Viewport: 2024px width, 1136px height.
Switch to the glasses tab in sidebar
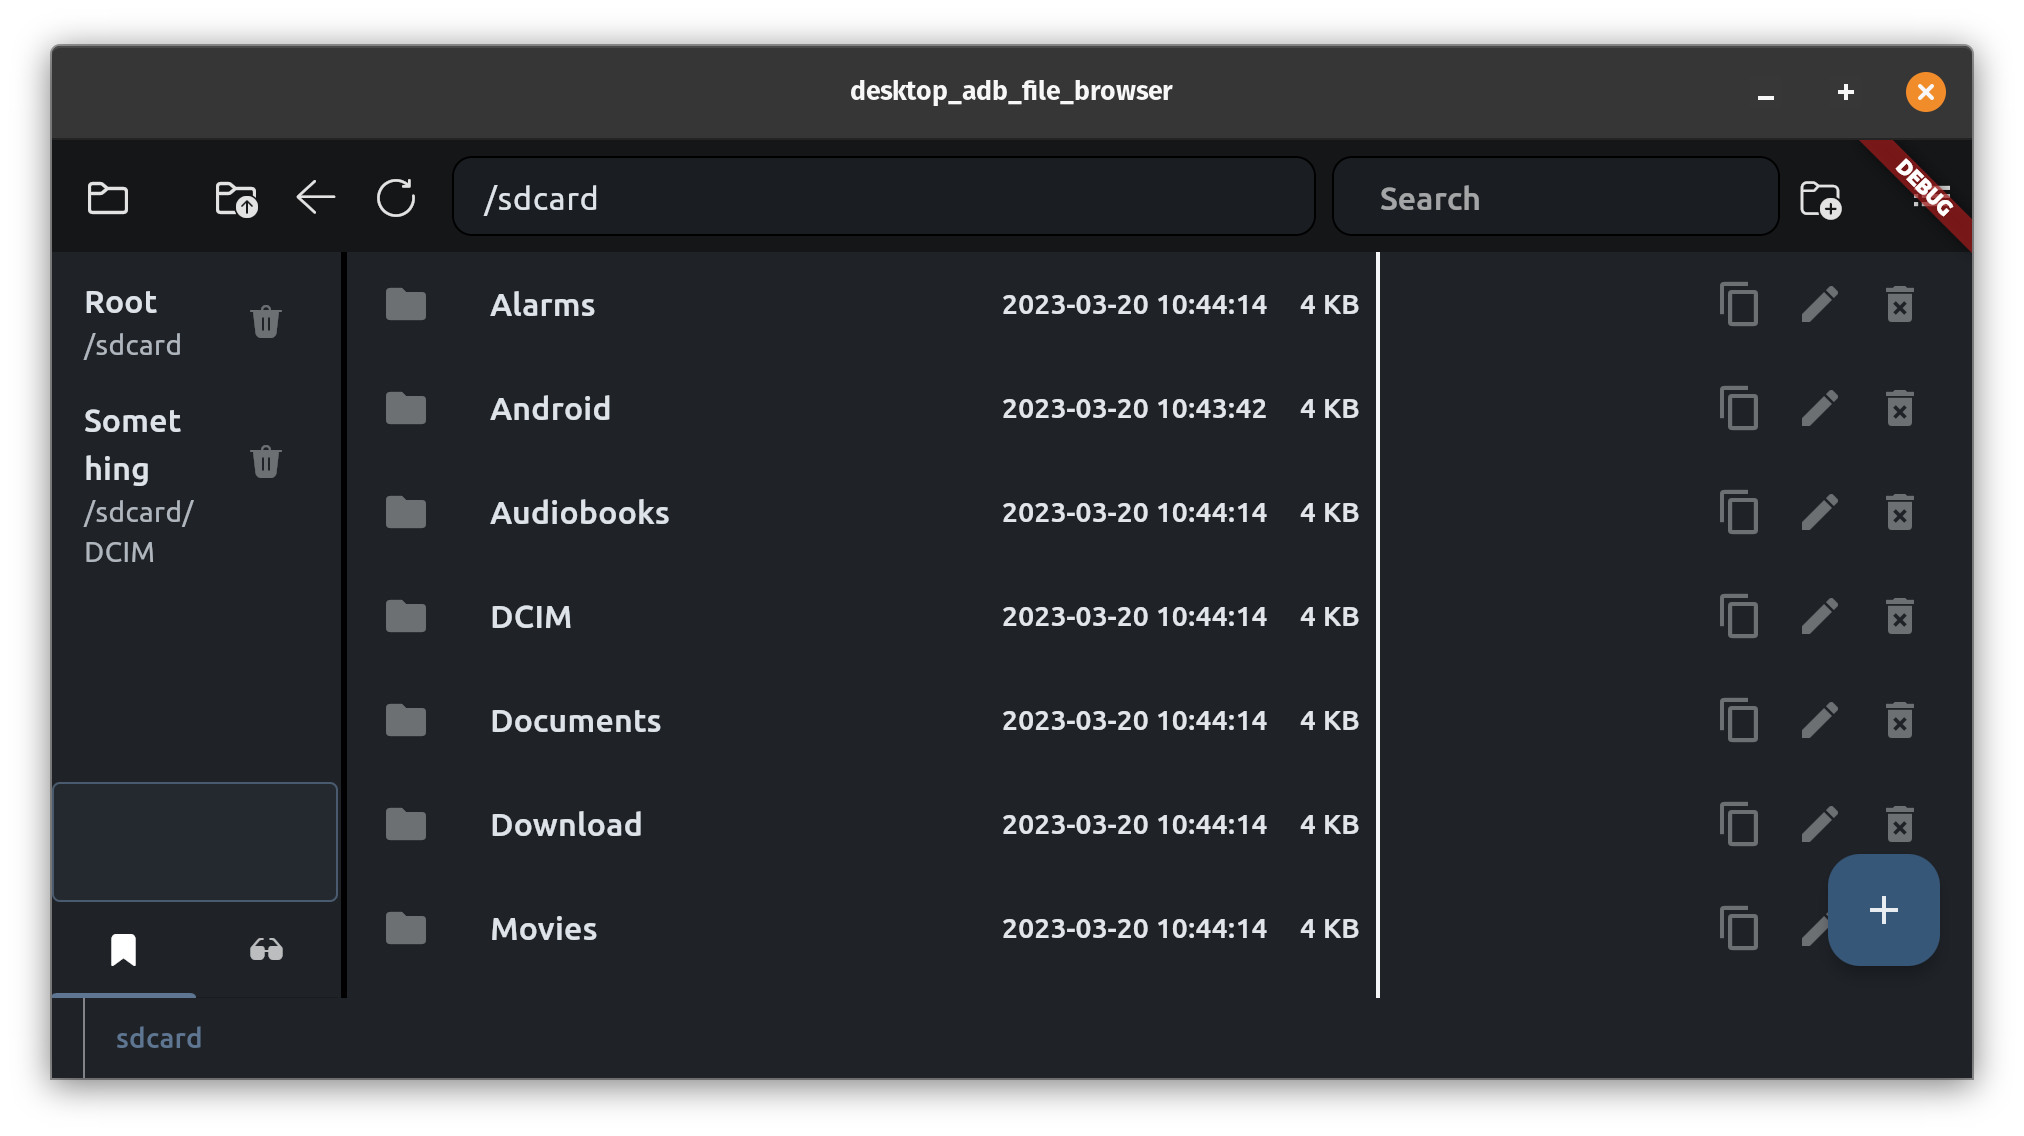pyautogui.click(x=266, y=949)
